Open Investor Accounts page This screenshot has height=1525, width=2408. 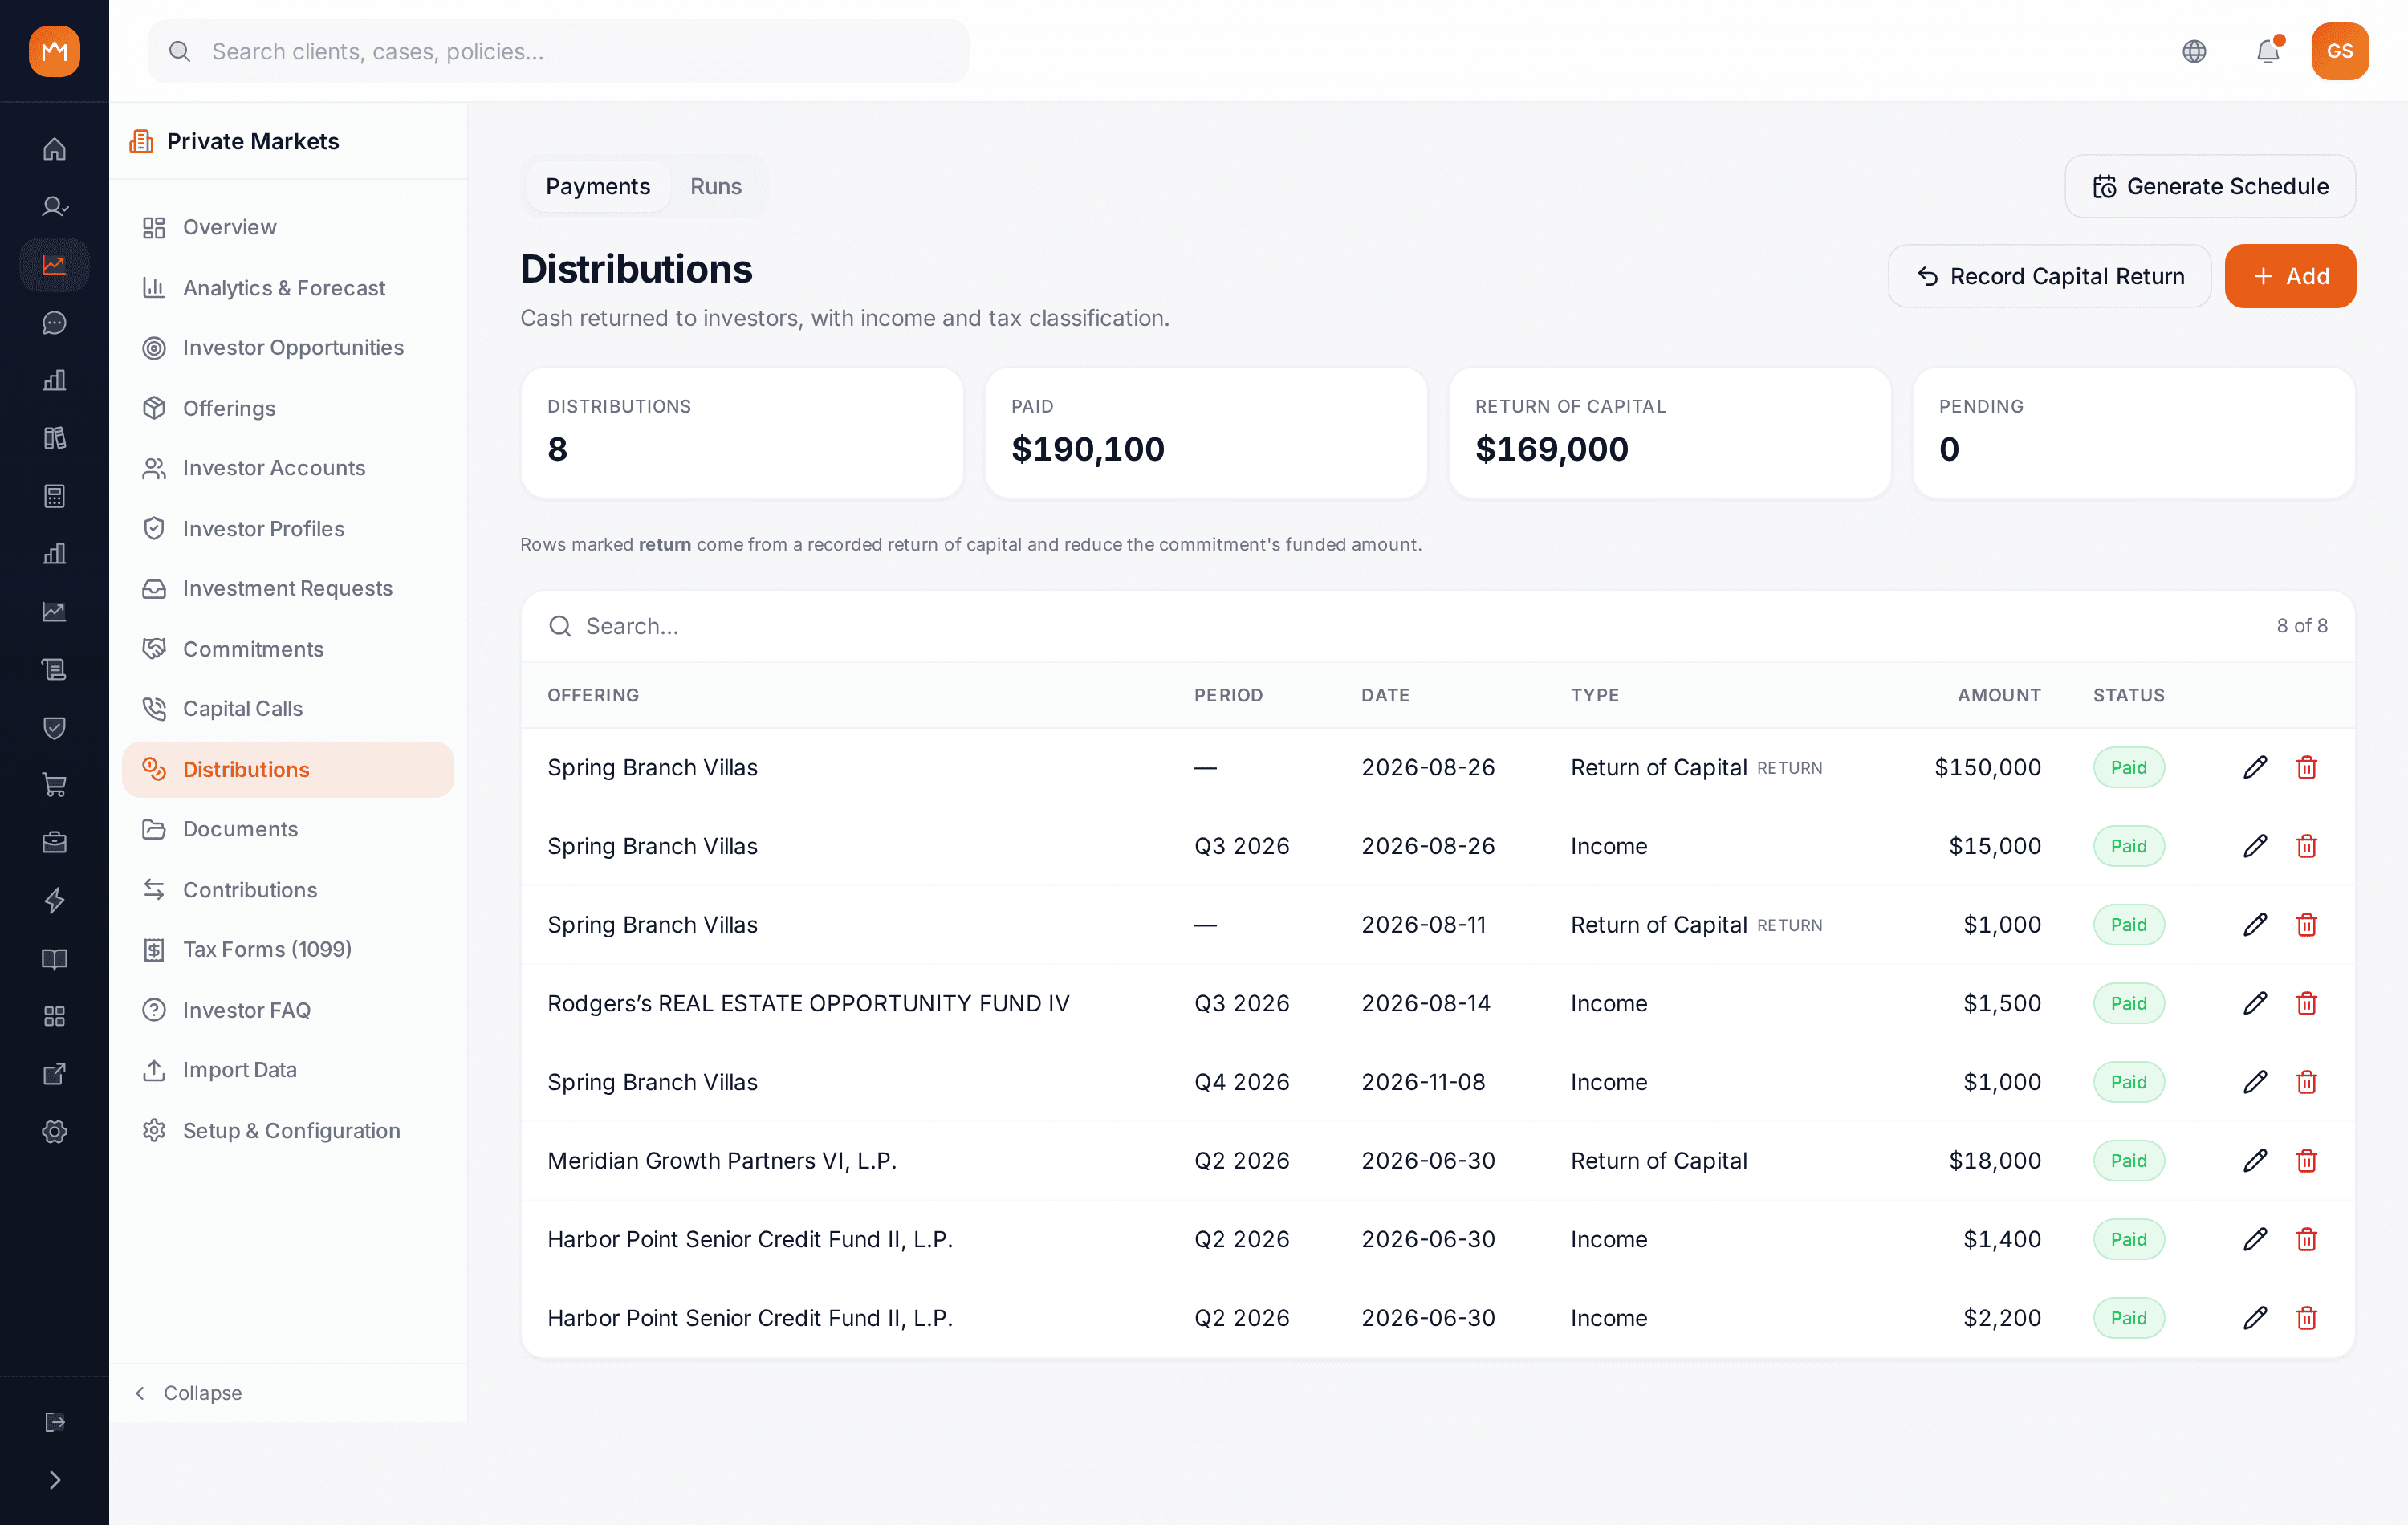tap(288, 468)
